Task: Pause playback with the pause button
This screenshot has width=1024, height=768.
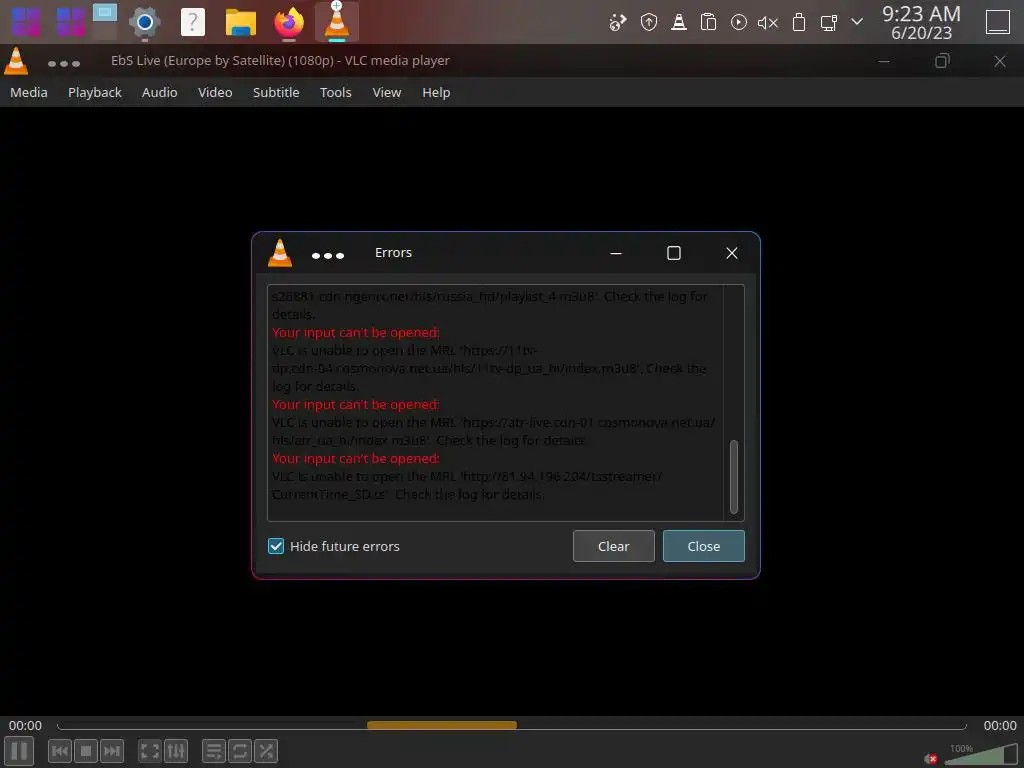Action: (x=20, y=750)
